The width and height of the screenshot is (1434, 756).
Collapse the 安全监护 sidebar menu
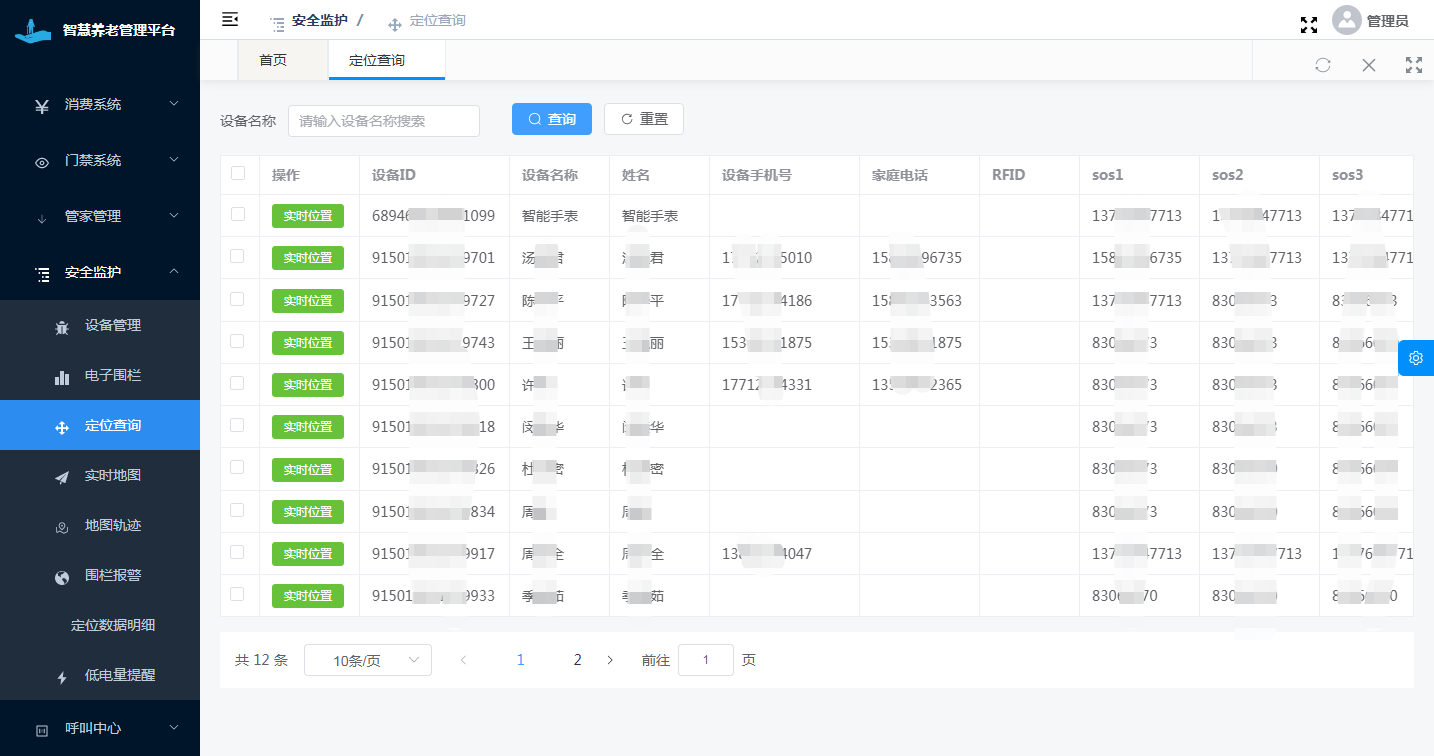[100, 272]
